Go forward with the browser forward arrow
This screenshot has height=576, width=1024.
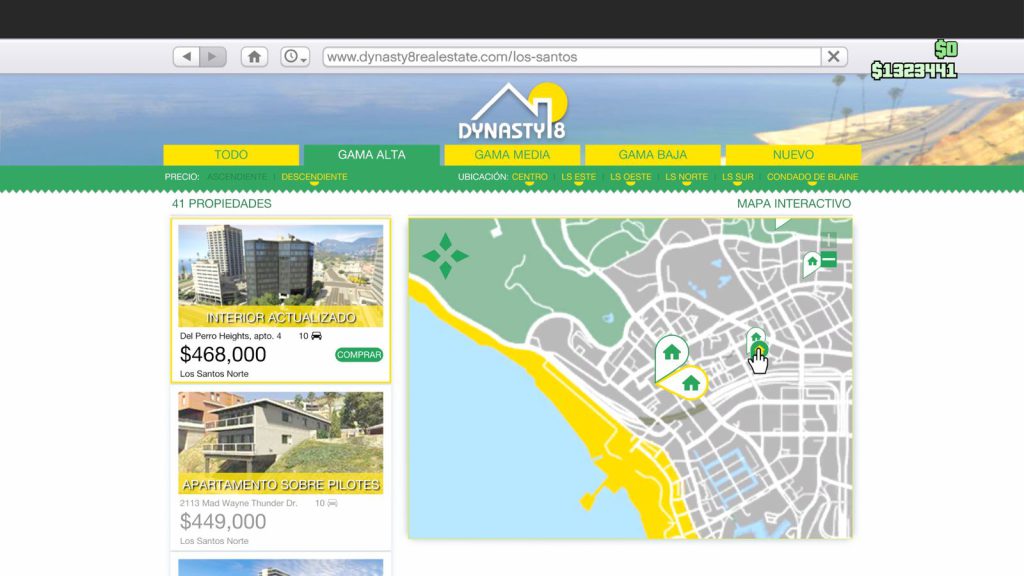213,57
